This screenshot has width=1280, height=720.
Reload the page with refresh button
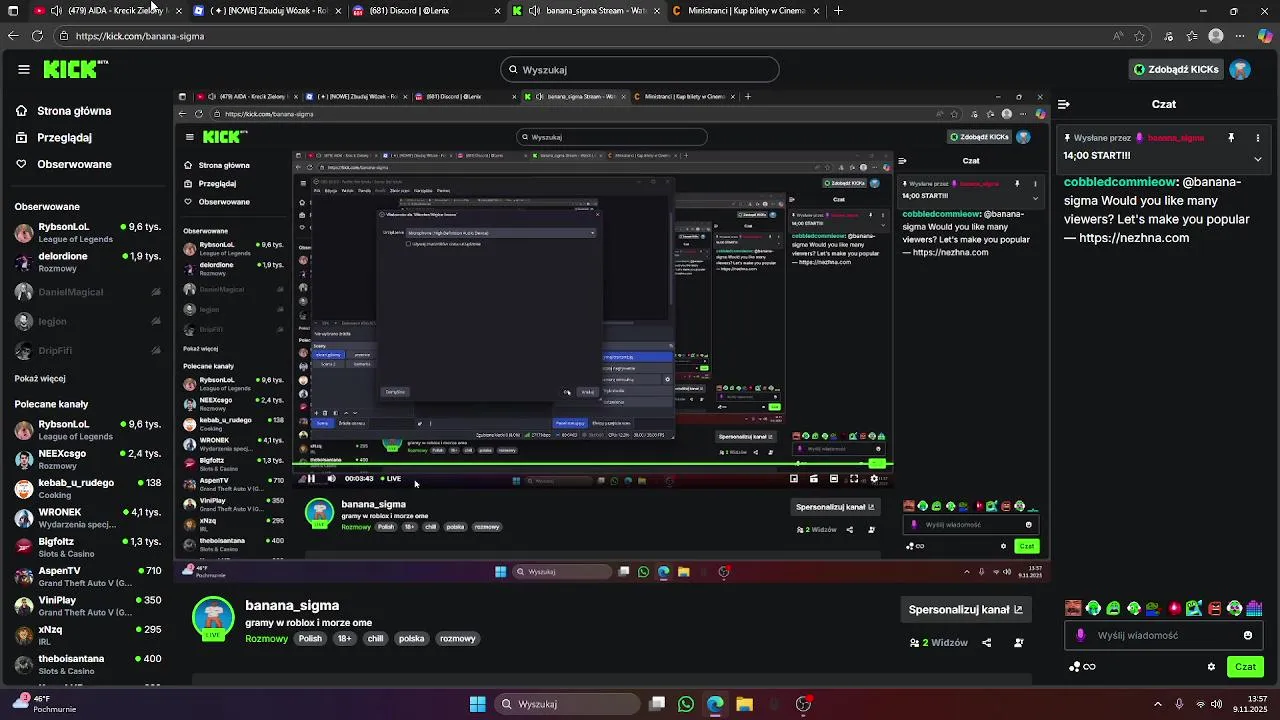[37, 36]
